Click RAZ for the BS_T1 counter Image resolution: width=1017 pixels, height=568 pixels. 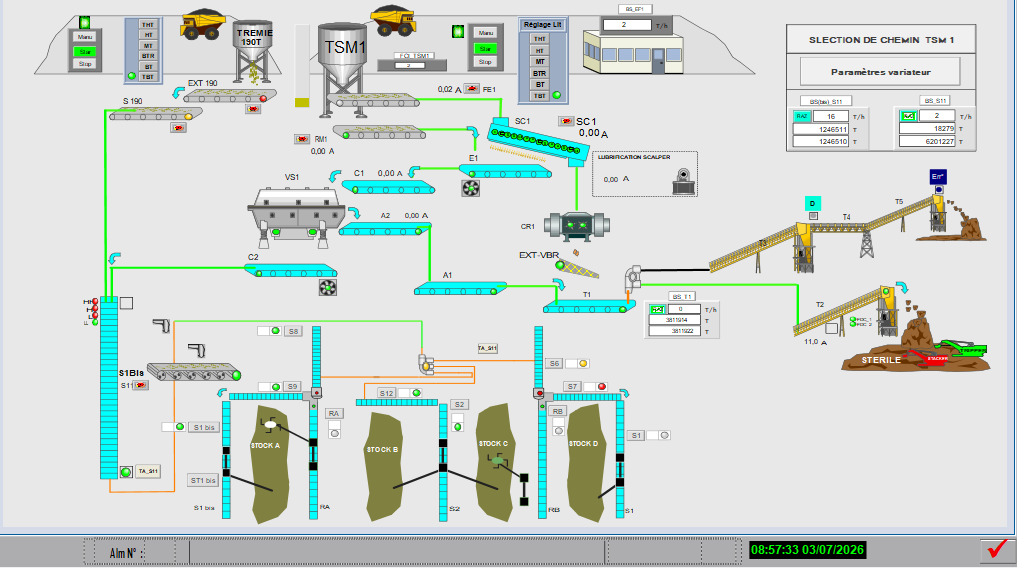tap(657, 309)
